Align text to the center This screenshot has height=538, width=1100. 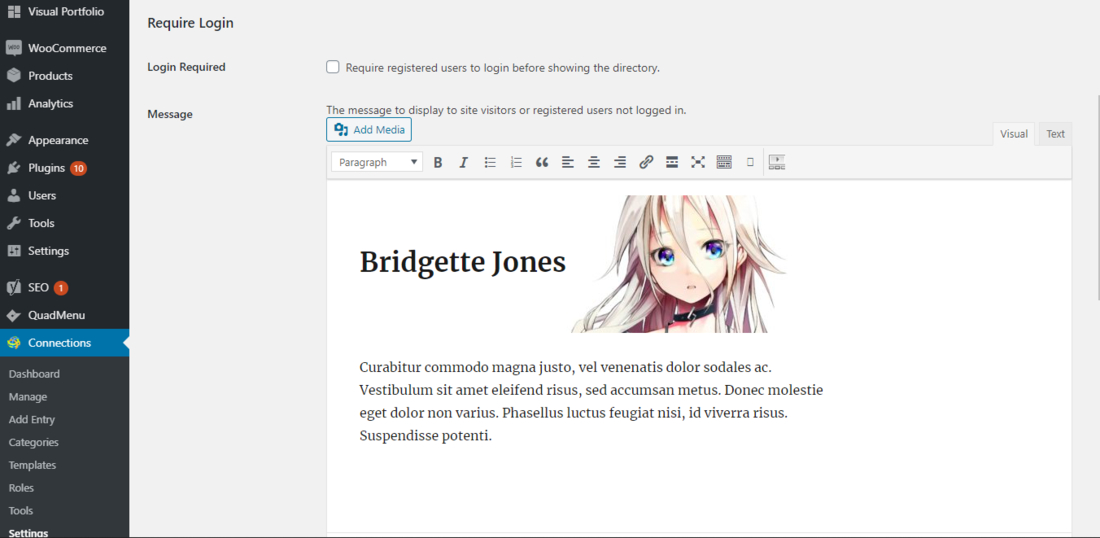coord(594,162)
